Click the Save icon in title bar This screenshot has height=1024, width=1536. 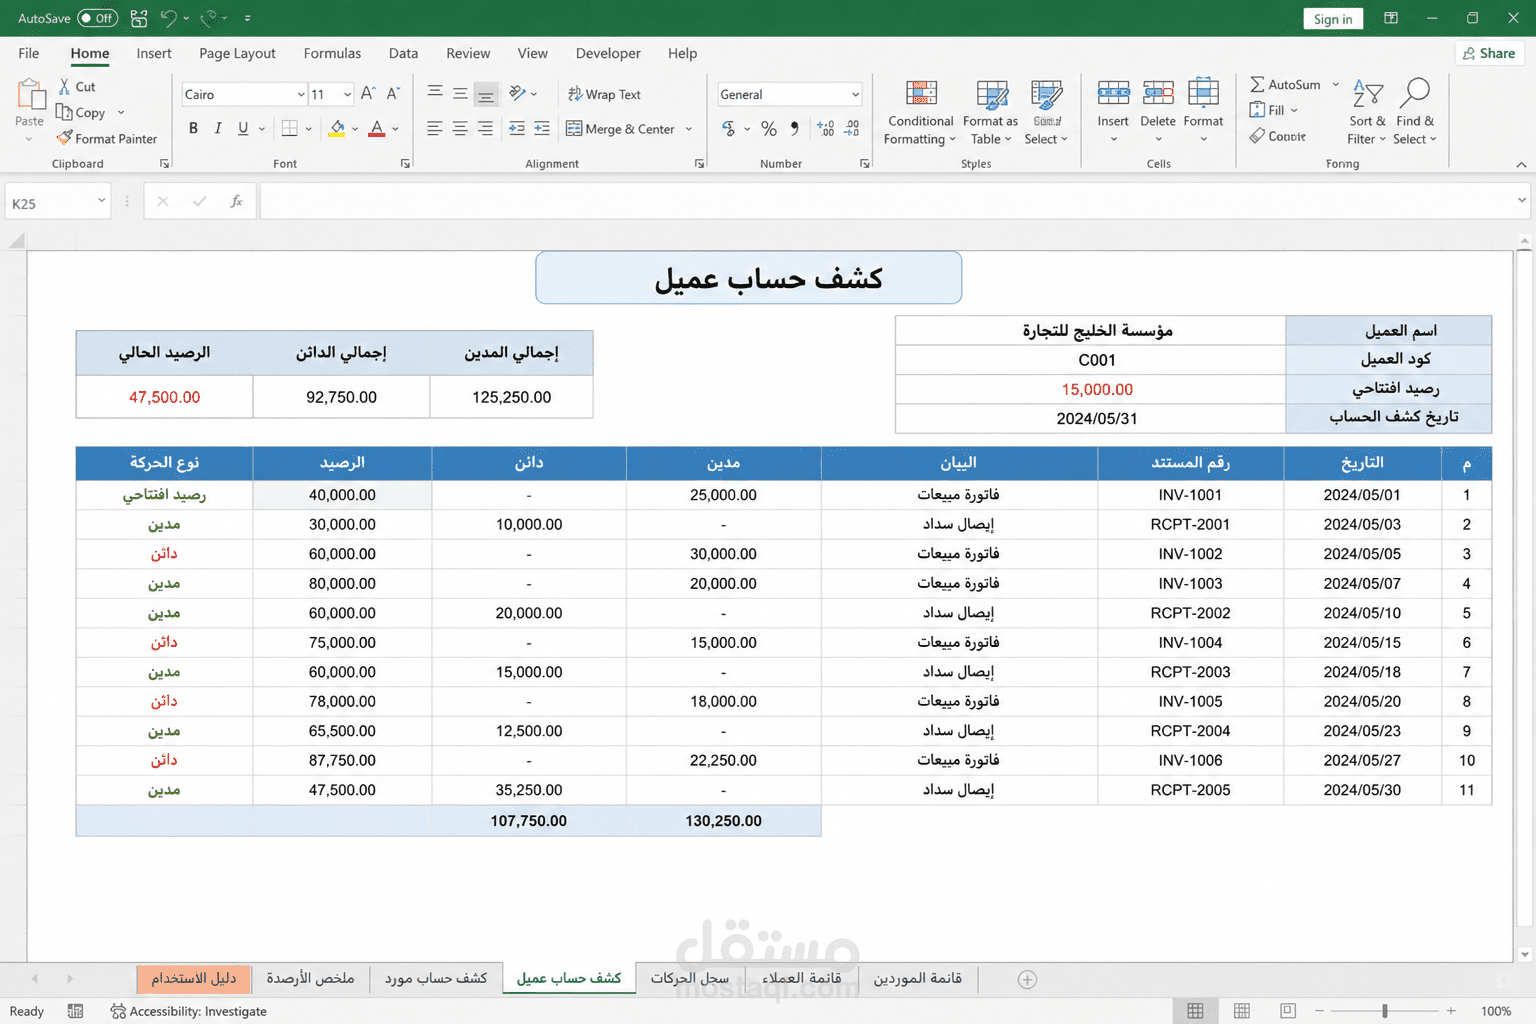(x=139, y=18)
